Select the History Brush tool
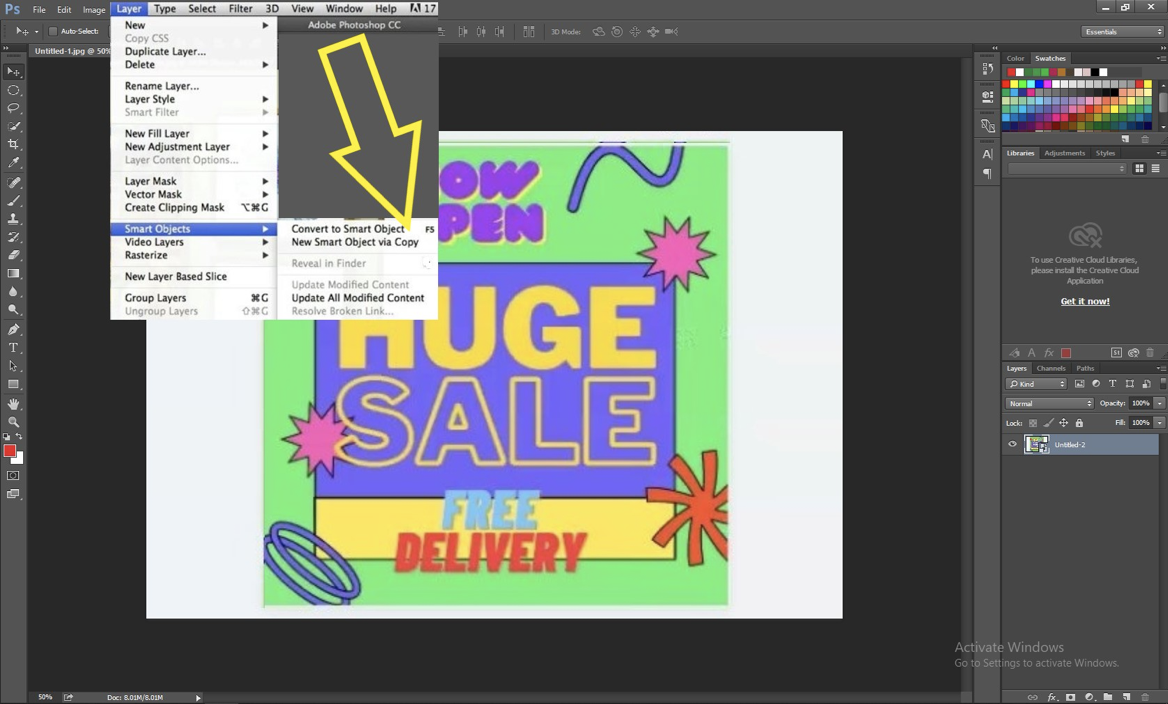The image size is (1168, 704). [x=13, y=237]
